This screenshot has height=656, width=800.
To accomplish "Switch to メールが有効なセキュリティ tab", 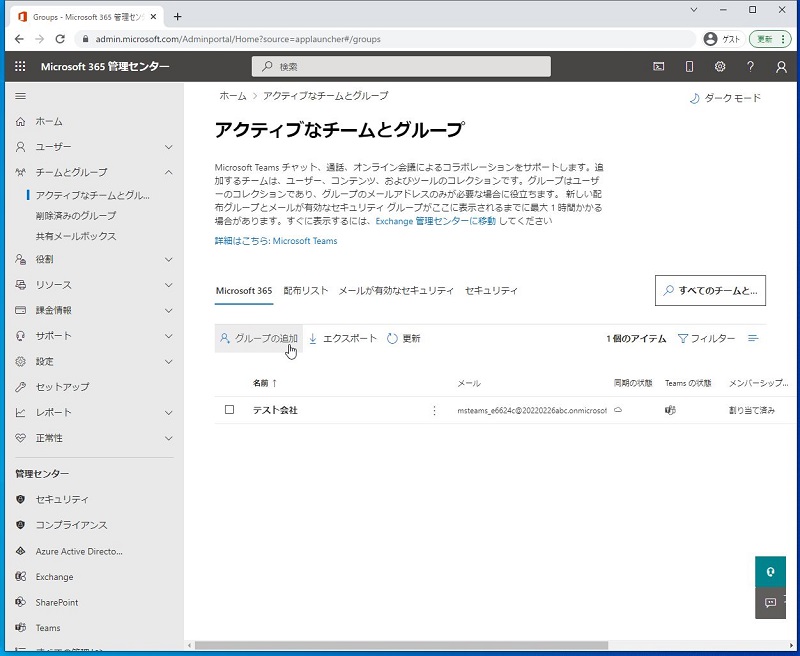I will [396, 291].
